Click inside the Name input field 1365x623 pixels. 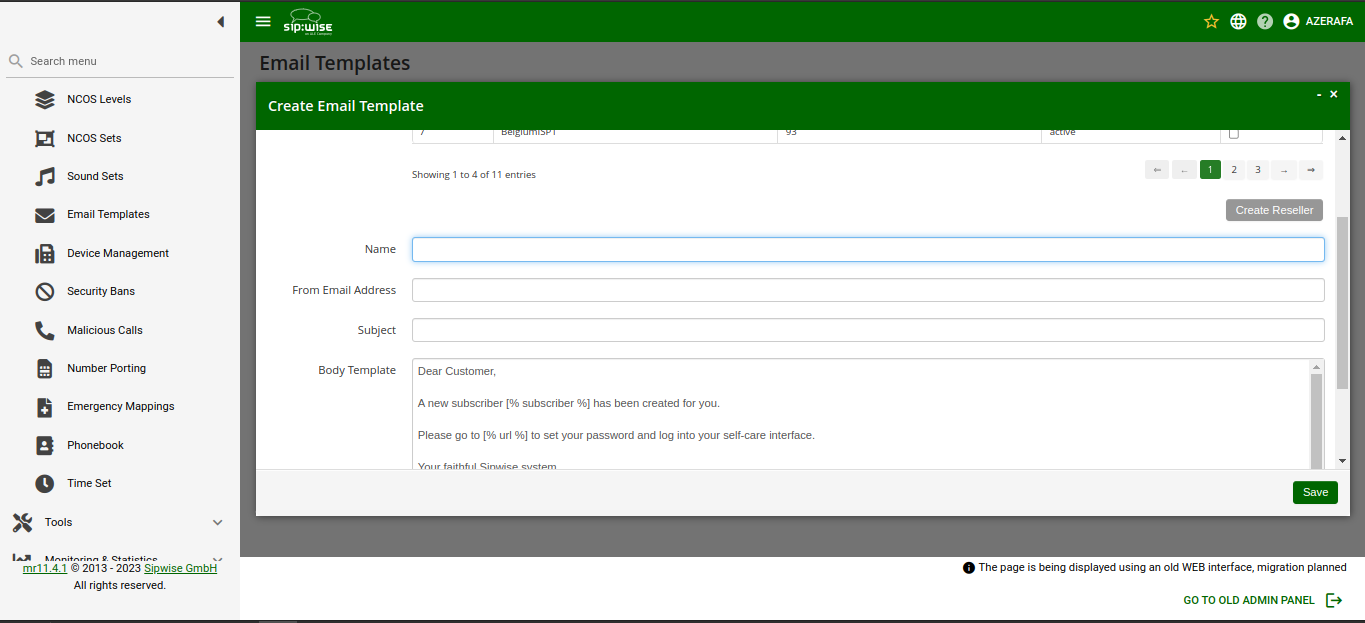coord(868,249)
